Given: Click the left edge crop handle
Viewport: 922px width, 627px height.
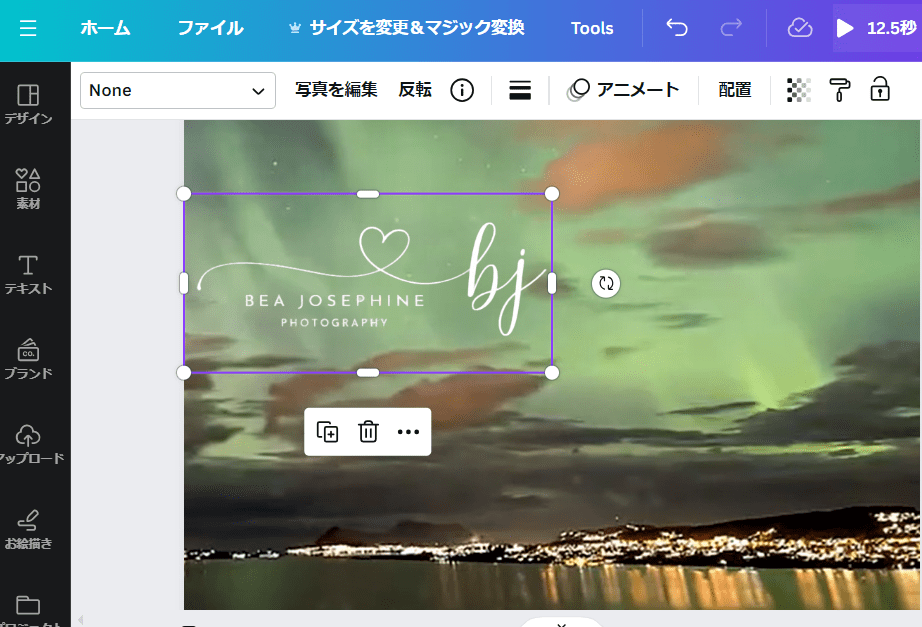Looking at the screenshot, I should tap(184, 283).
